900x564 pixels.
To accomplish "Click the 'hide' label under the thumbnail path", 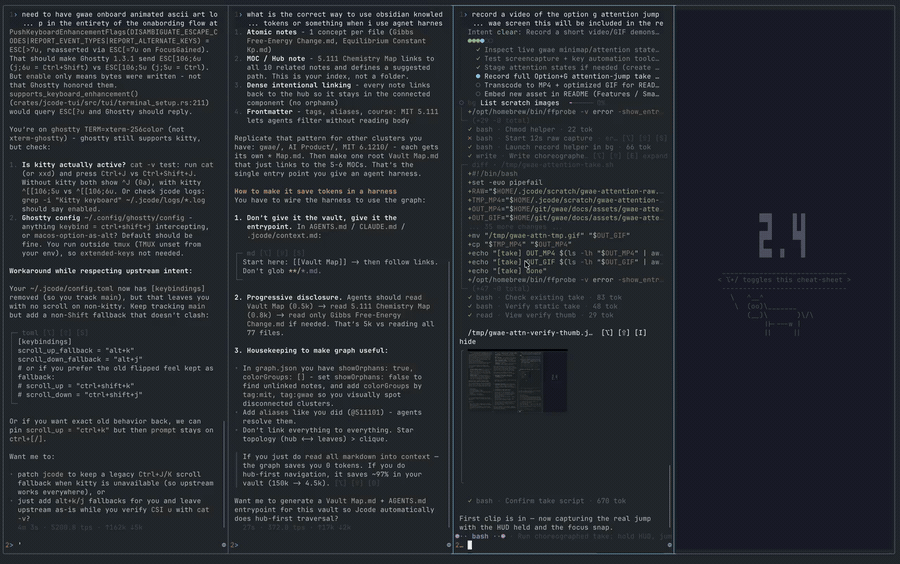I will (x=467, y=342).
